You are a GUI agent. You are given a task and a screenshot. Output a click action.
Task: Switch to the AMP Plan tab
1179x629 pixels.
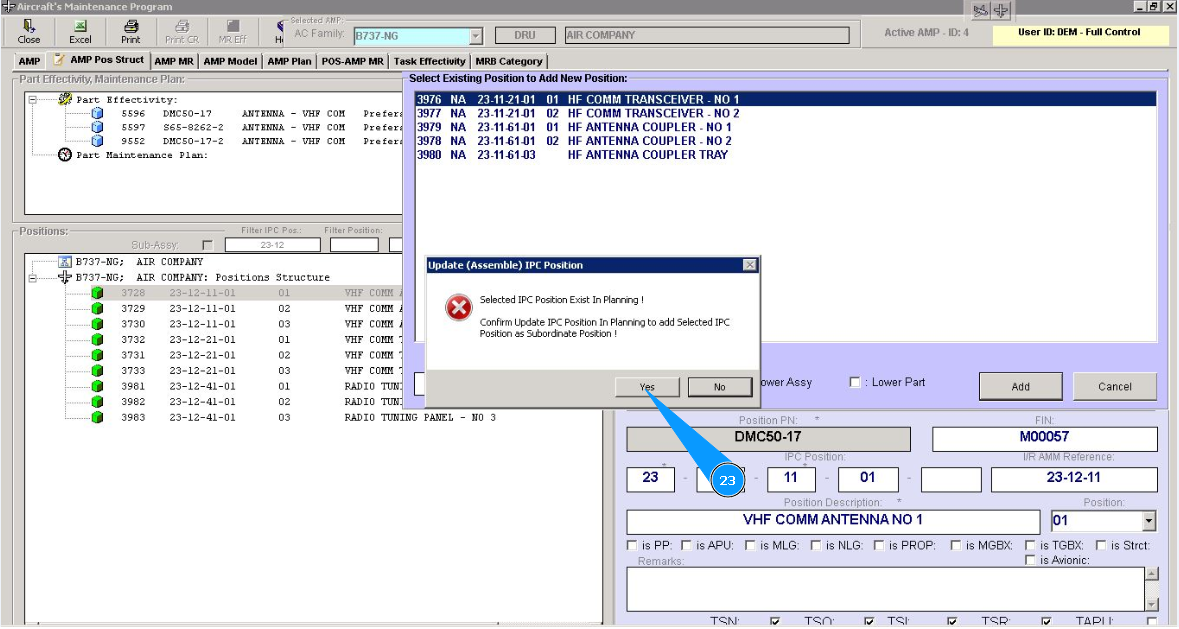(x=289, y=61)
